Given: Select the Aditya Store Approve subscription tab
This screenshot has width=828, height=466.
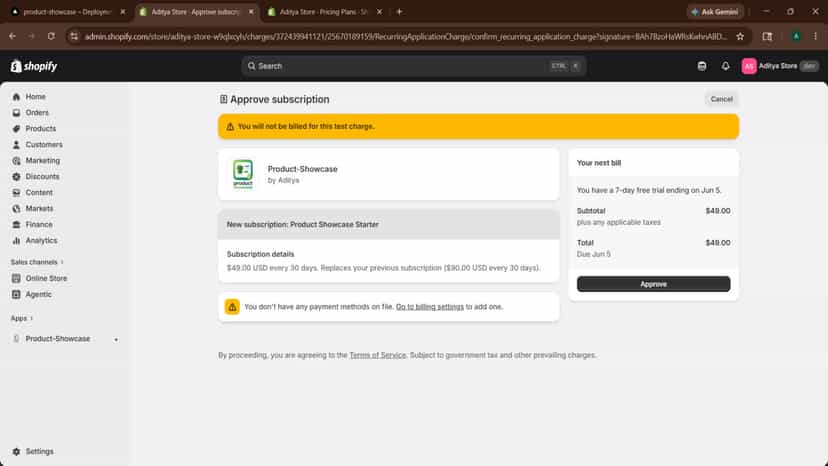Looking at the screenshot, I should tap(195, 12).
